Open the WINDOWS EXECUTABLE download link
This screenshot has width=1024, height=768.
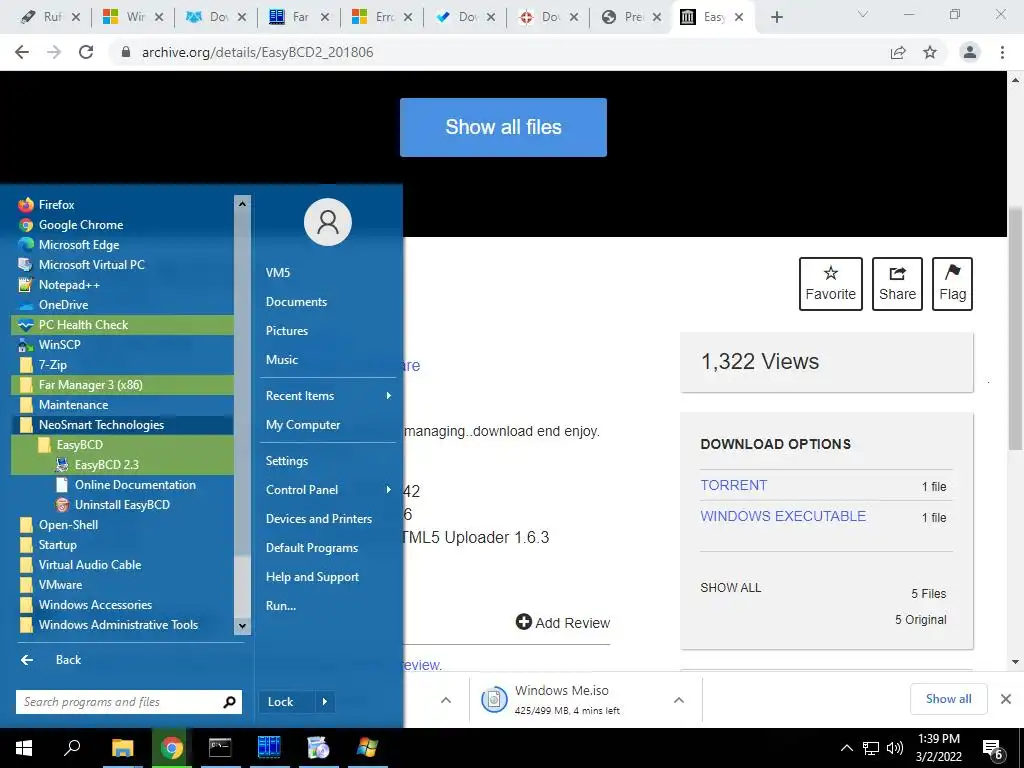pyautogui.click(x=783, y=516)
